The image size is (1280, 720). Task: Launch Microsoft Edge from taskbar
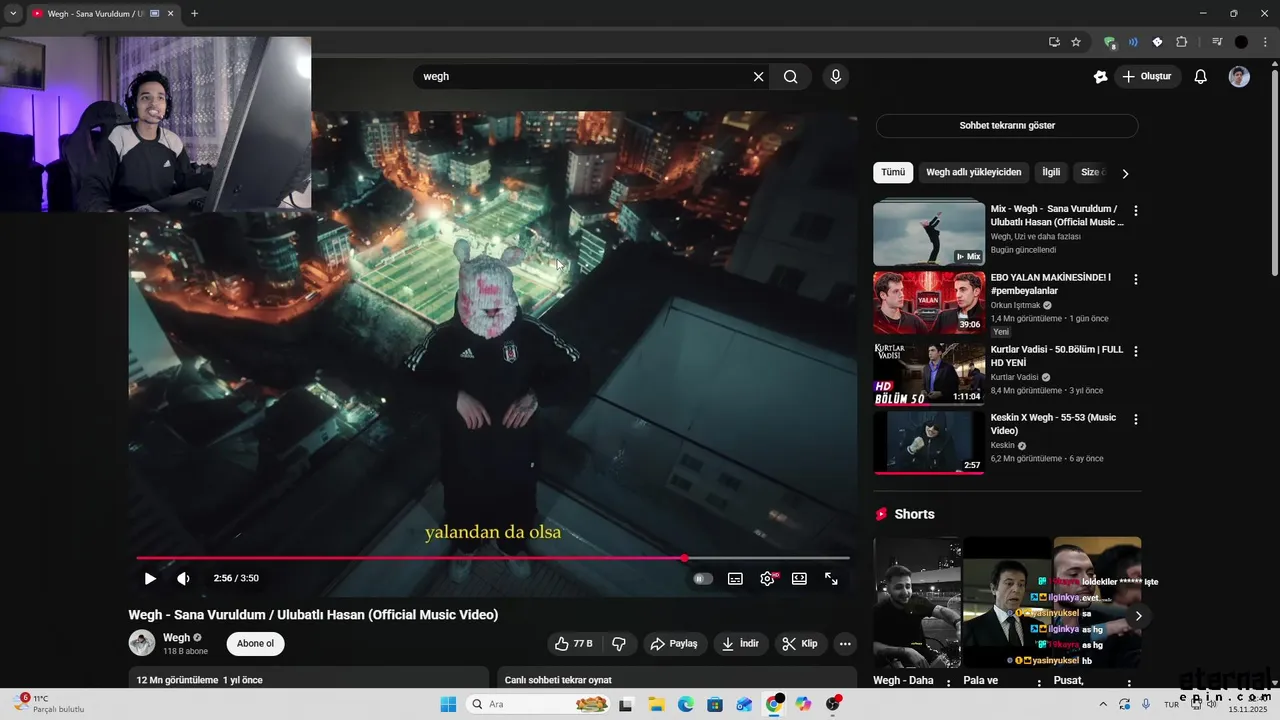686,704
